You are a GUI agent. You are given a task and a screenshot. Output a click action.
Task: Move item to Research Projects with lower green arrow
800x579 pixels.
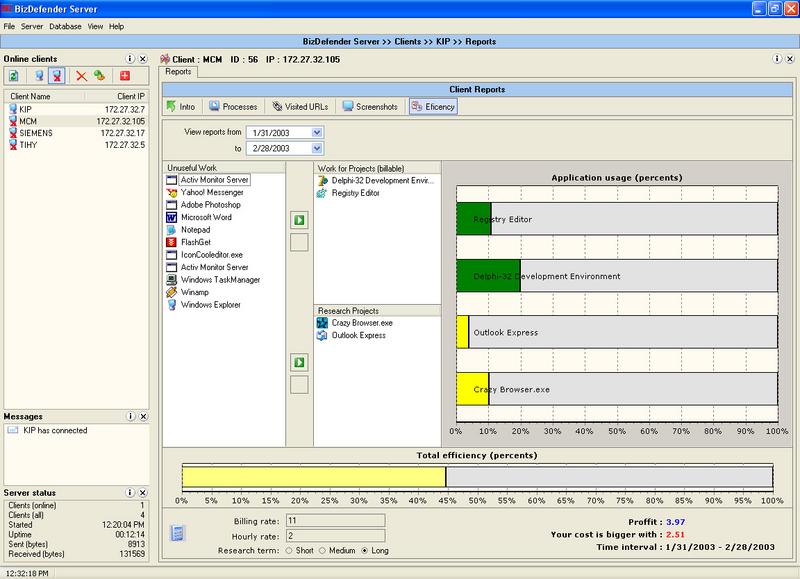click(299, 362)
